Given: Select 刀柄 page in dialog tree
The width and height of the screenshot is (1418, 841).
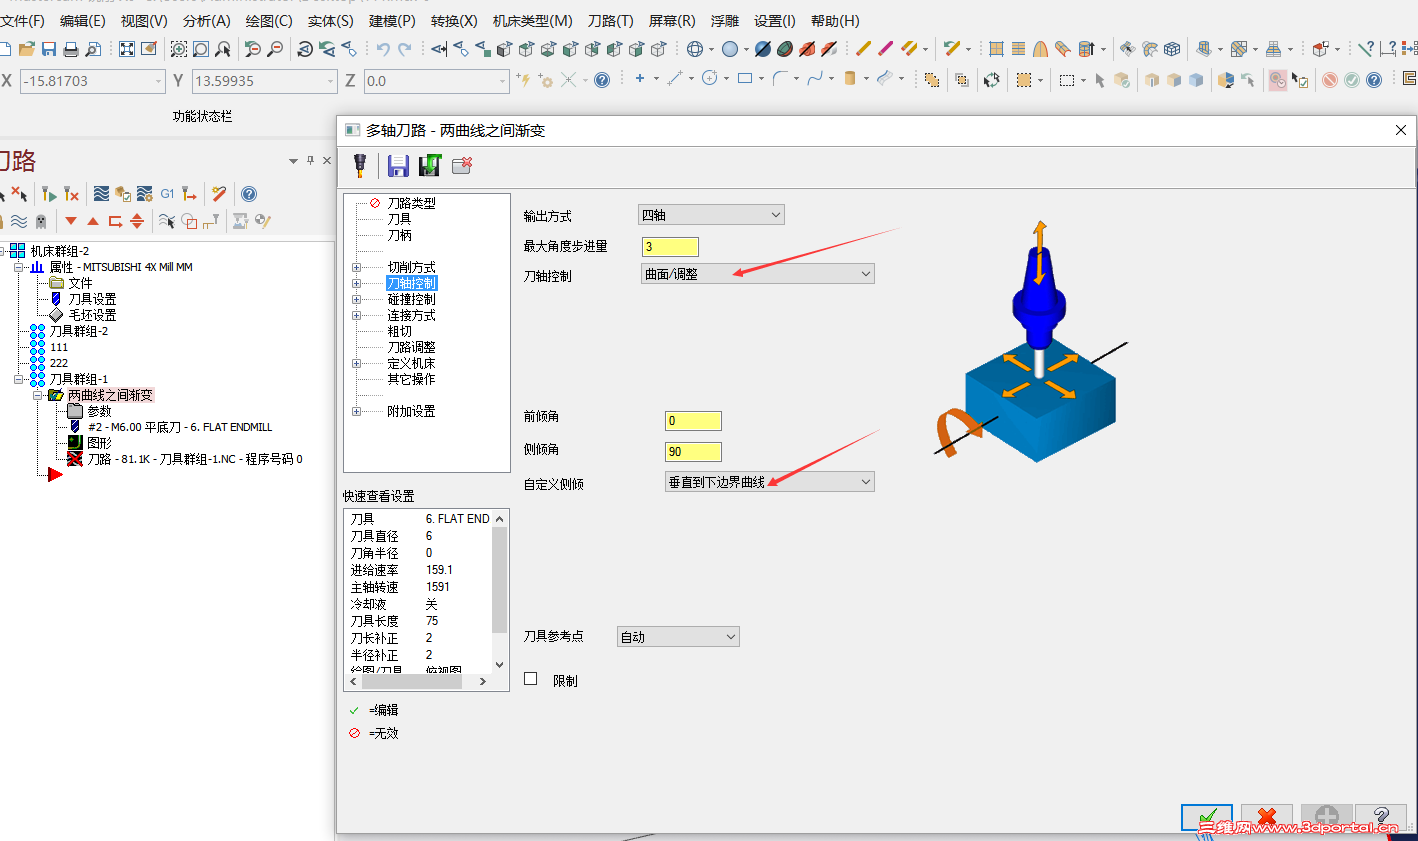Looking at the screenshot, I should click(x=399, y=235).
